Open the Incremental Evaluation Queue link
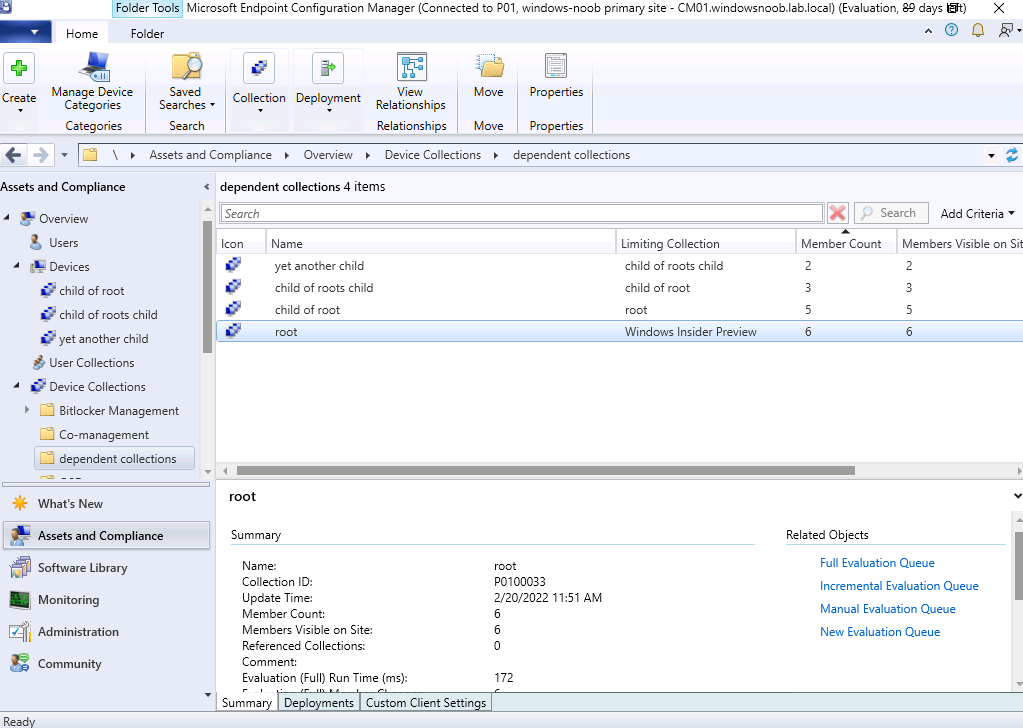Viewport: 1023px width, 728px height. (899, 586)
